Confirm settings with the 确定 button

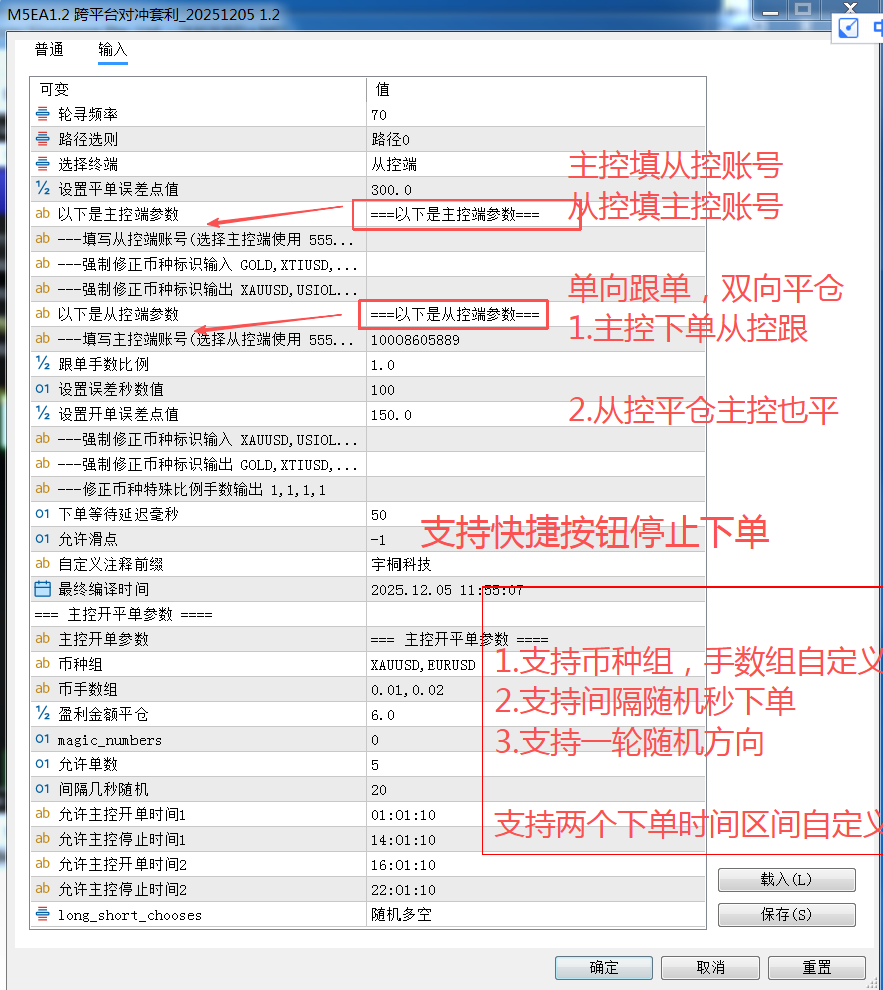point(603,967)
